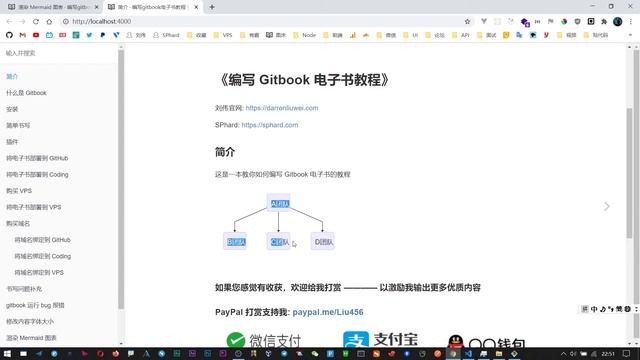Open the SPhard bookmark
The height and width of the screenshot is (360, 640).
click(x=166, y=35)
